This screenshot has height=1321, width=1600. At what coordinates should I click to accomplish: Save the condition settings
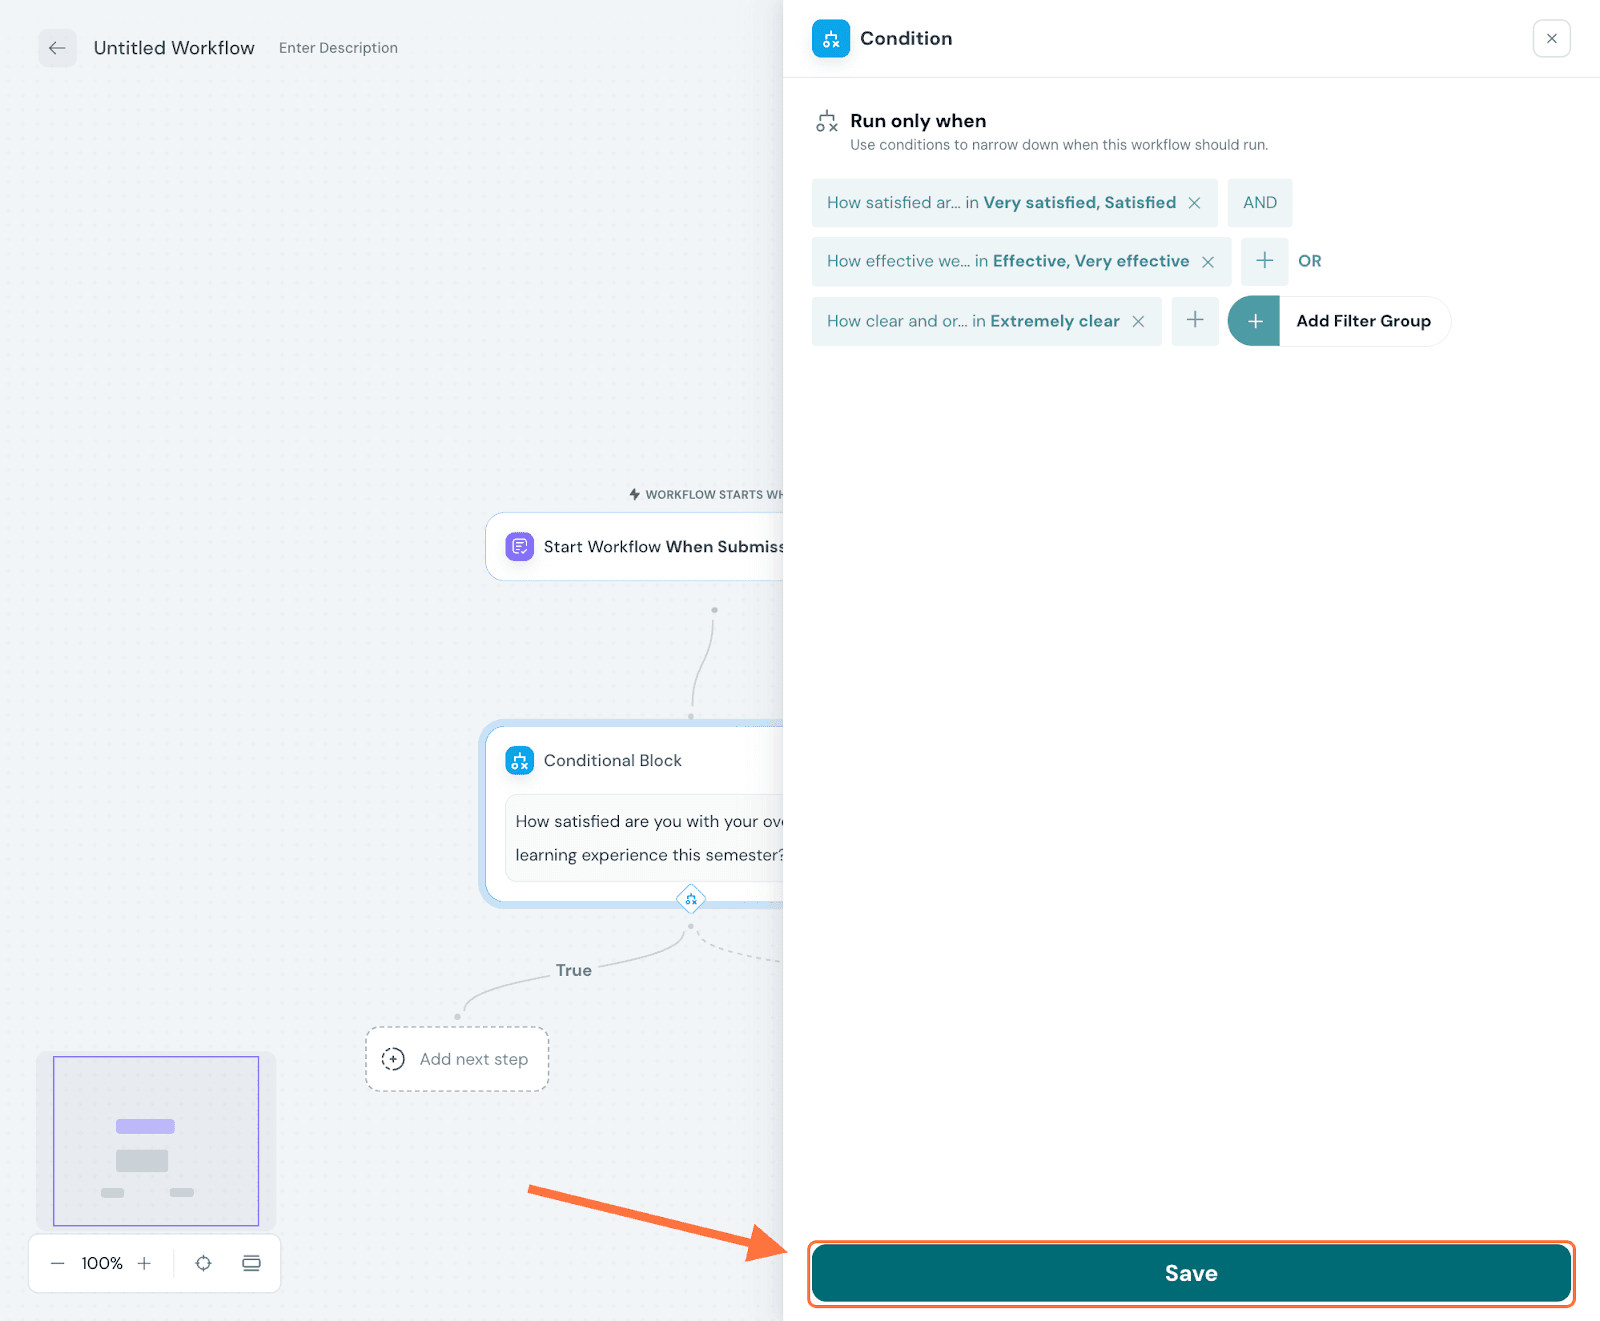(1190, 1273)
